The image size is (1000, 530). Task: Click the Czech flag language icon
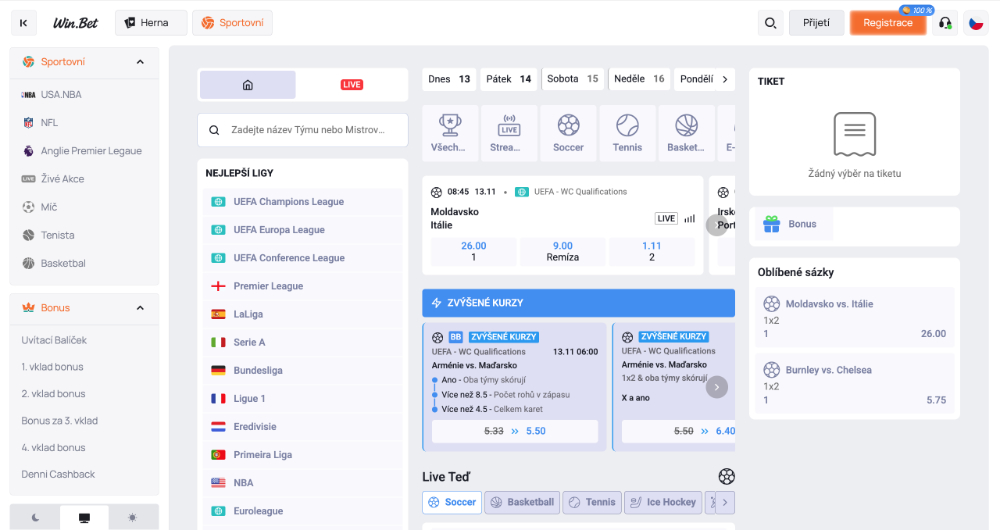pyautogui.click(x=976, y=23)
